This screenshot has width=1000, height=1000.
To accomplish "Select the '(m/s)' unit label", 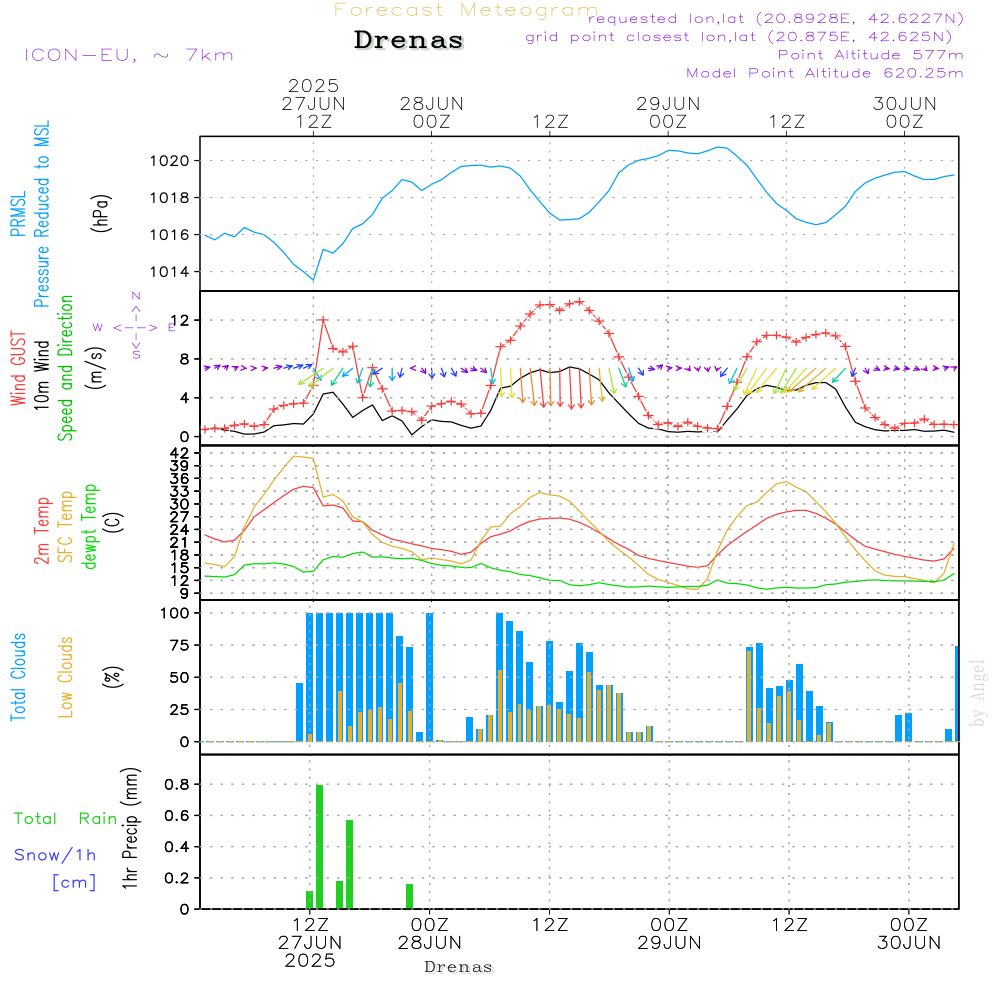I will coord(96,368).
